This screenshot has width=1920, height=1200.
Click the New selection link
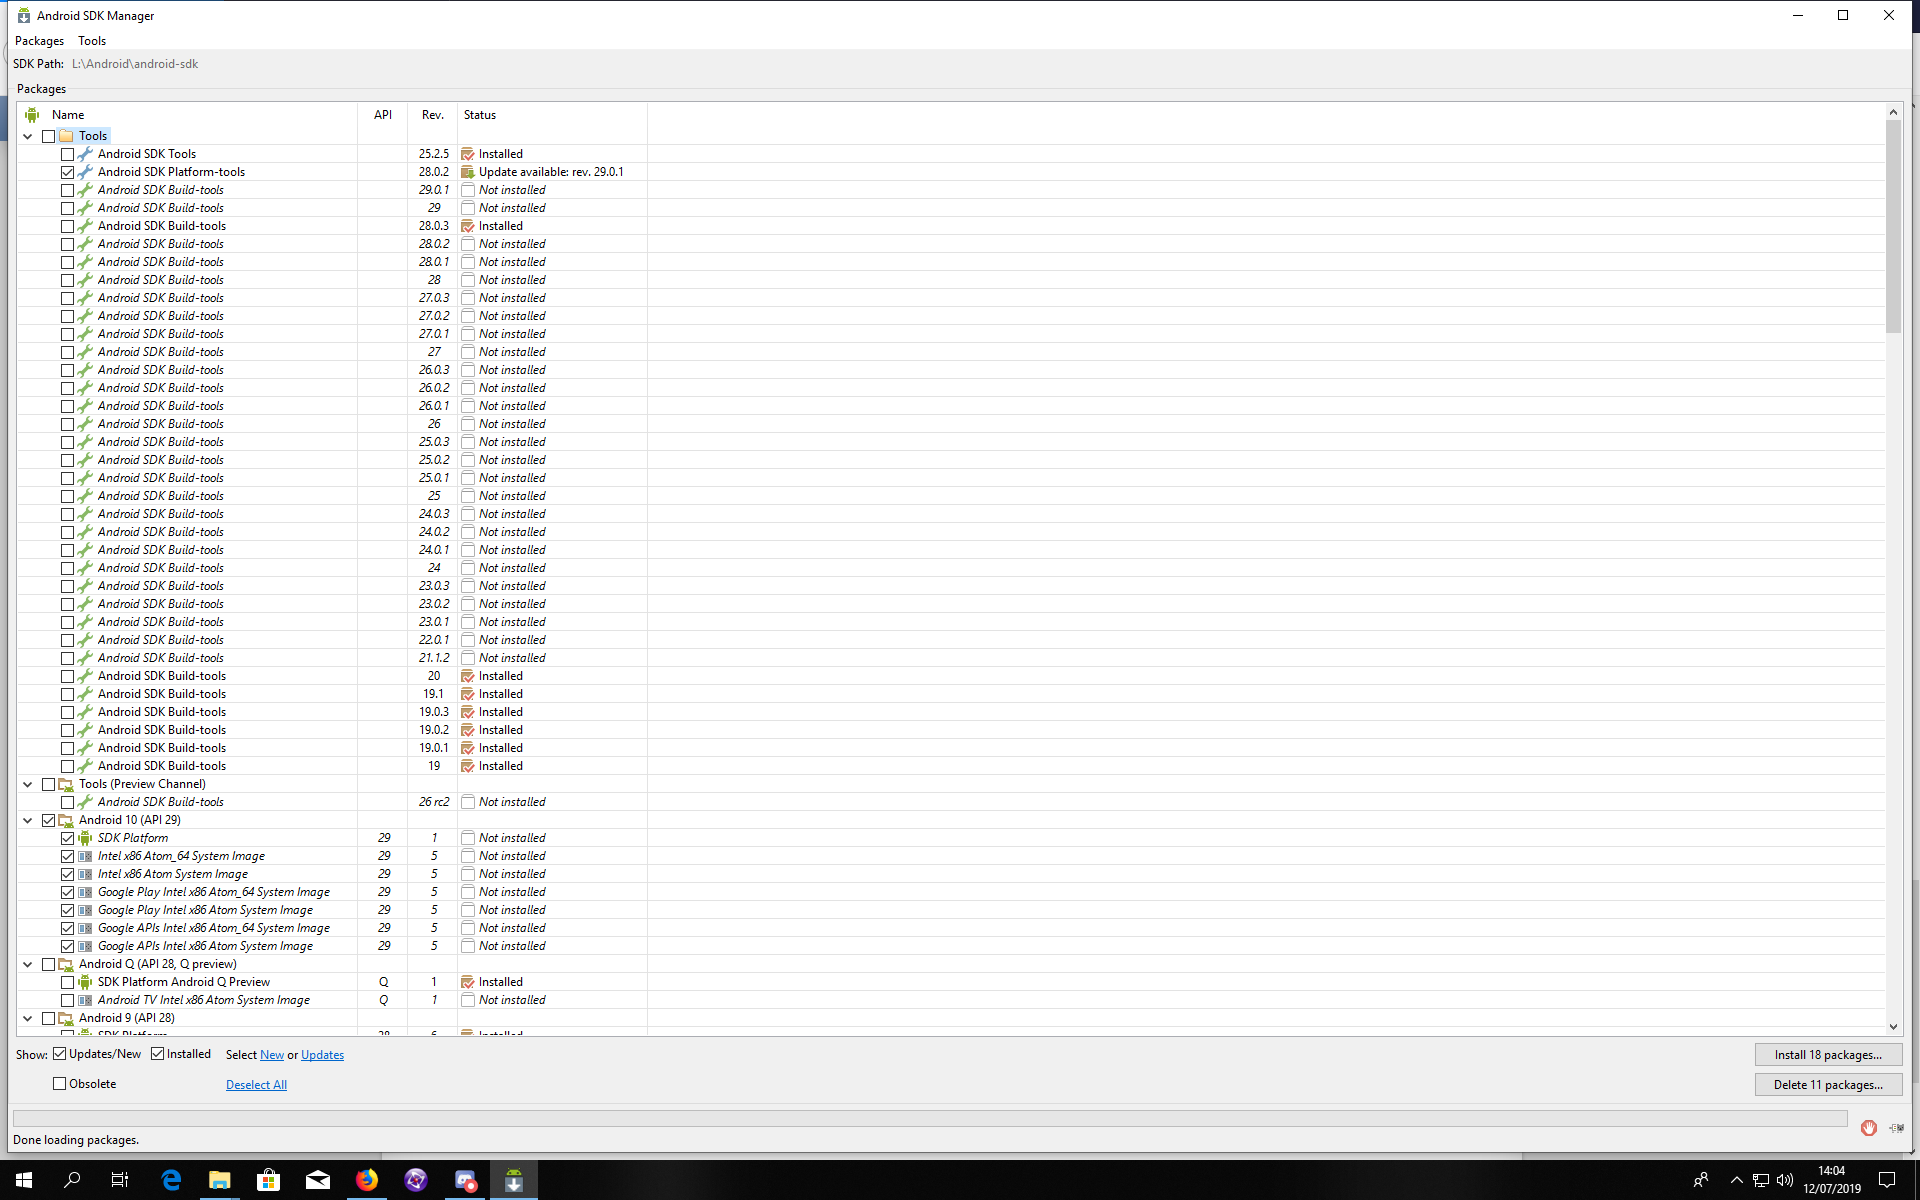[272, 1055]
